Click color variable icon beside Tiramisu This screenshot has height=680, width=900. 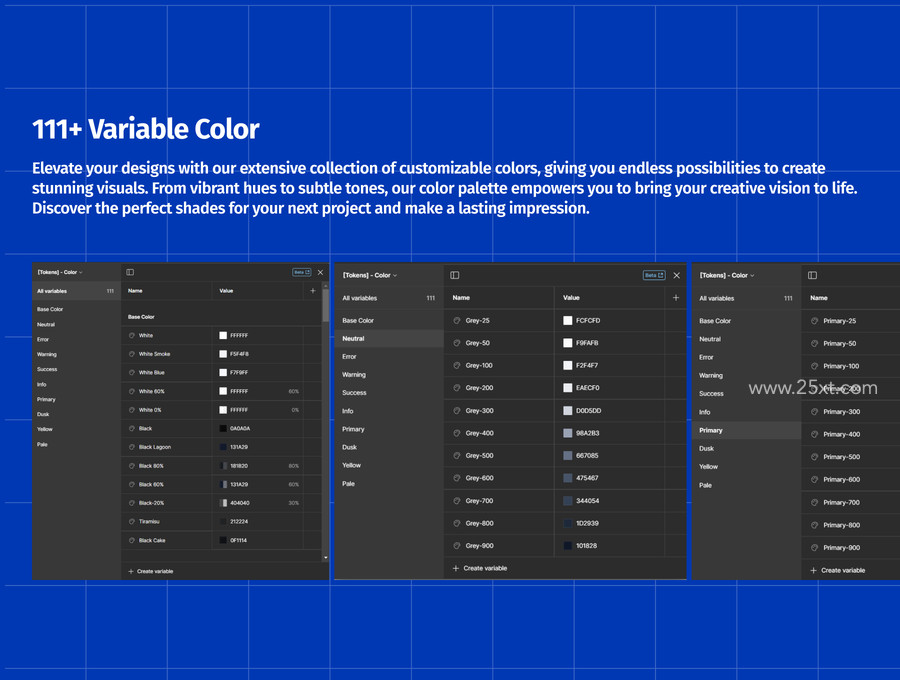(x=132, y=522)
